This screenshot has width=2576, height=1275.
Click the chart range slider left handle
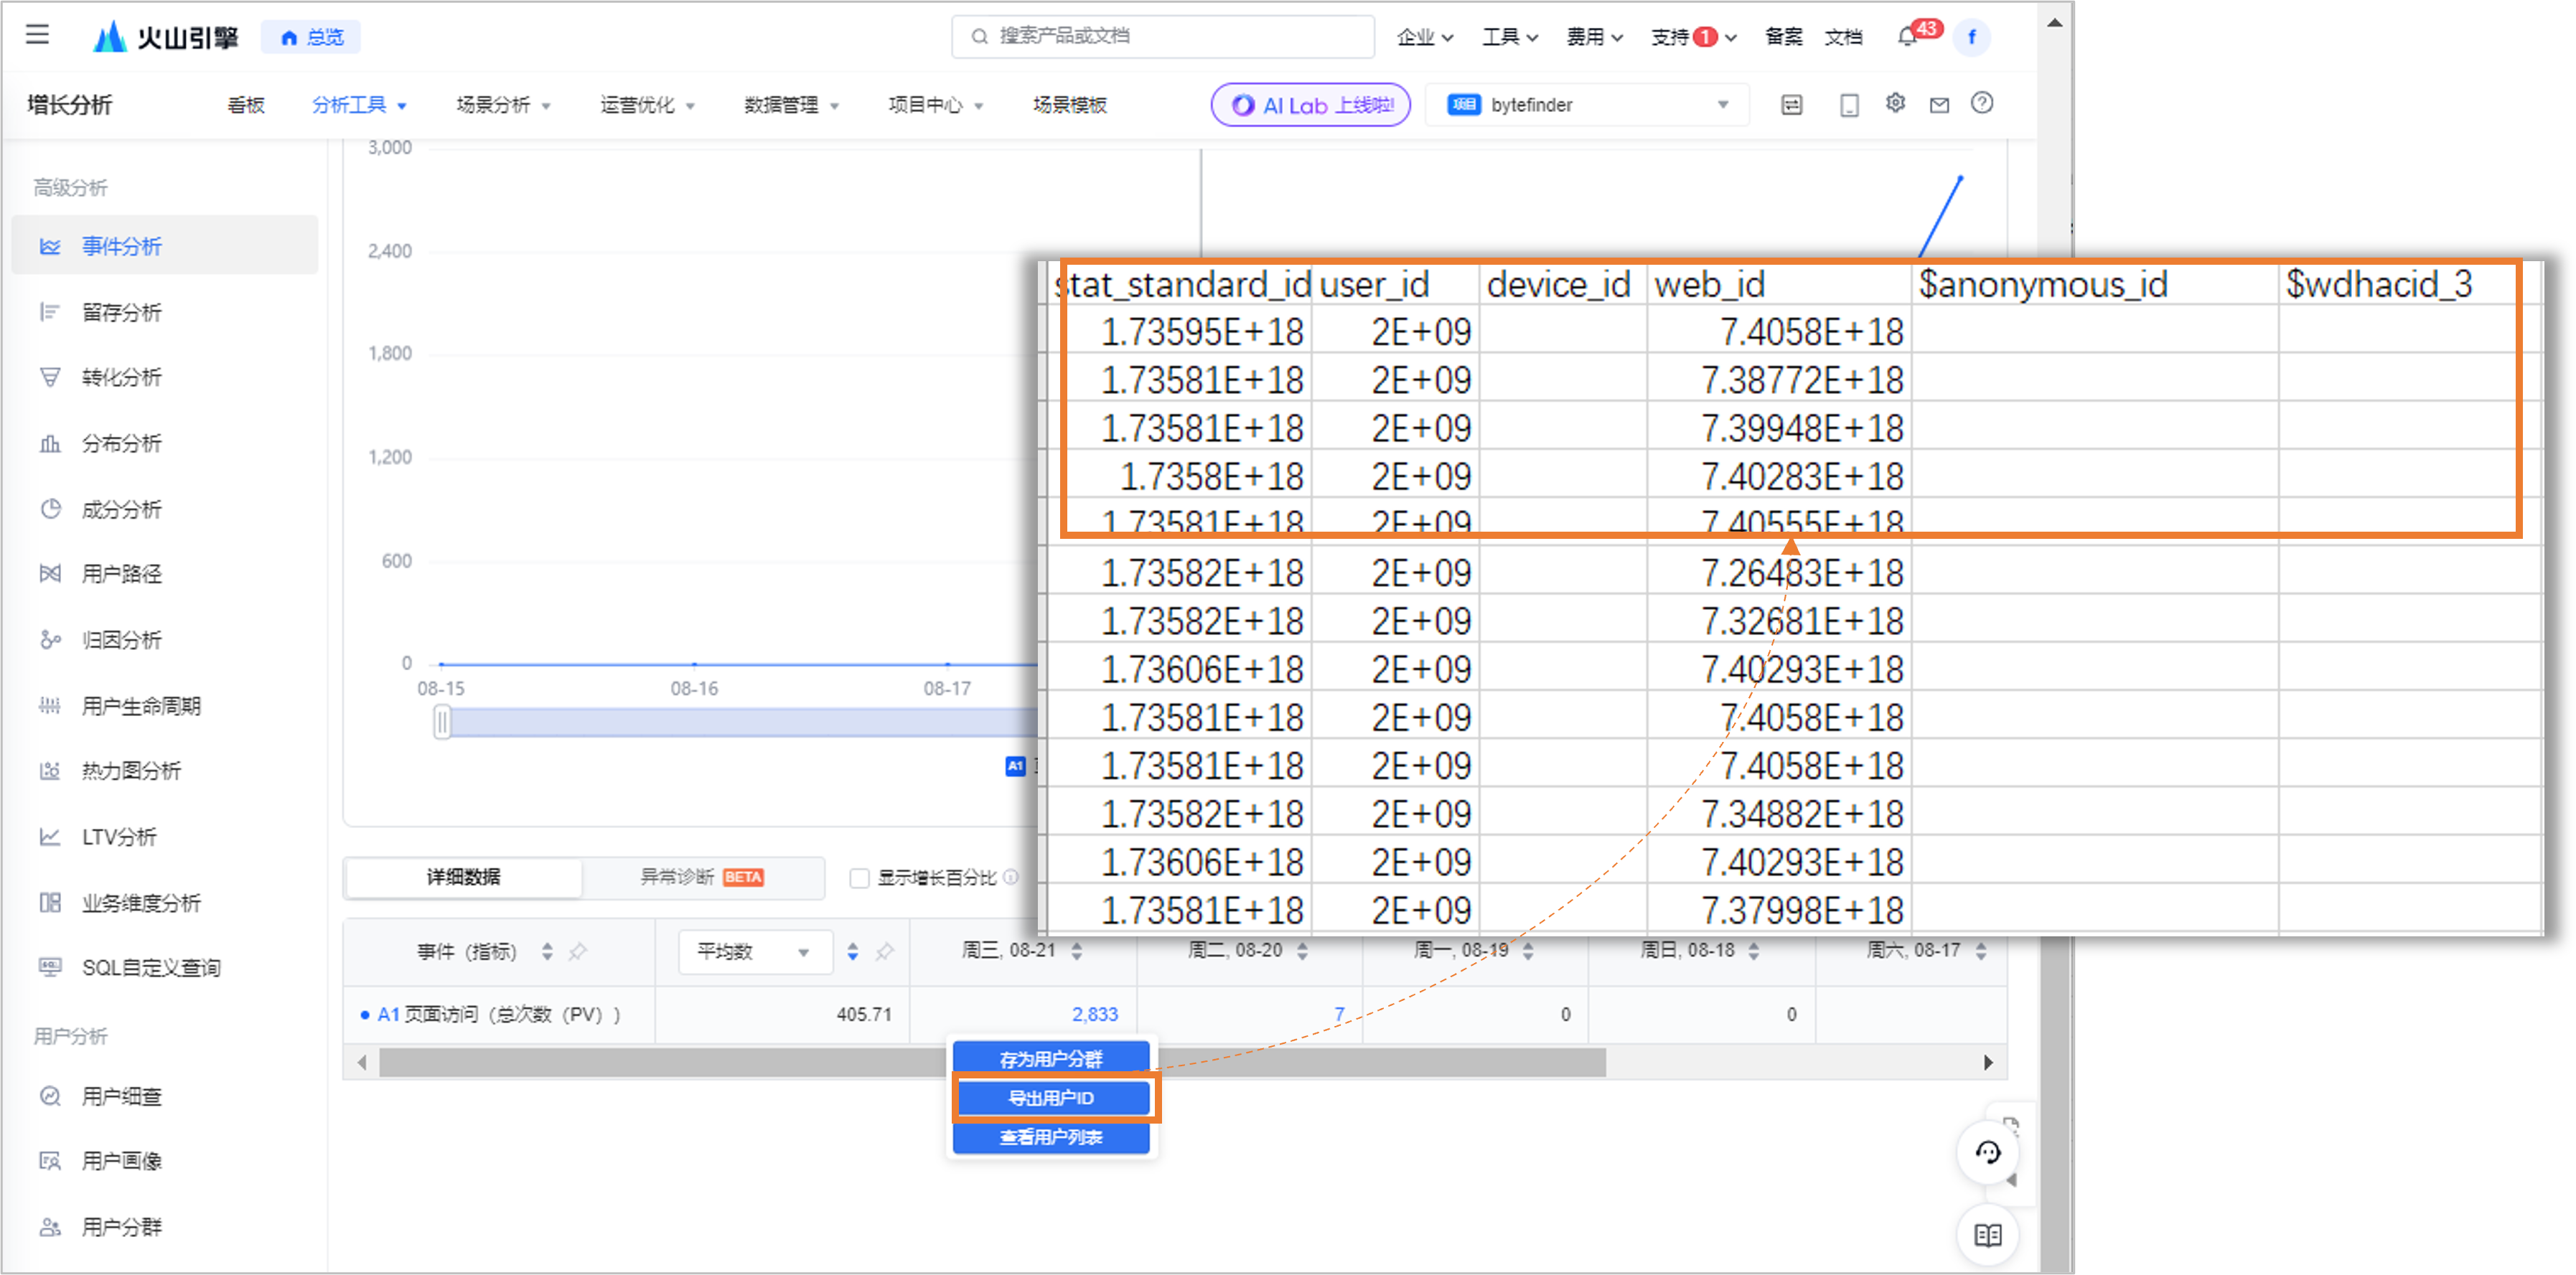pyautogui.click(x=442, y=722)
